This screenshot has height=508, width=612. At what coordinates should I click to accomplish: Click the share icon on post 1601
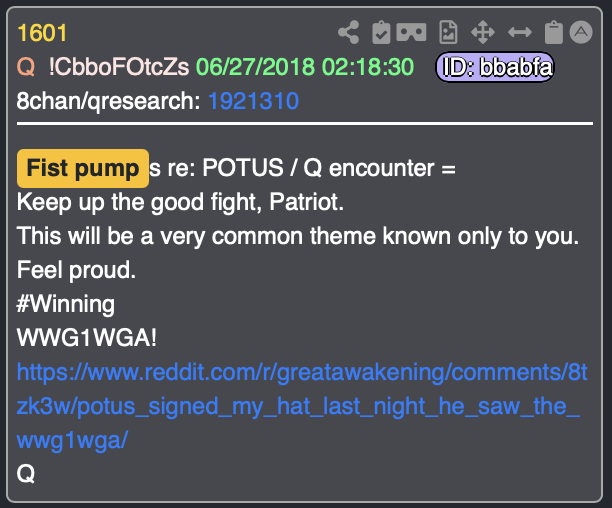[349, 32]
